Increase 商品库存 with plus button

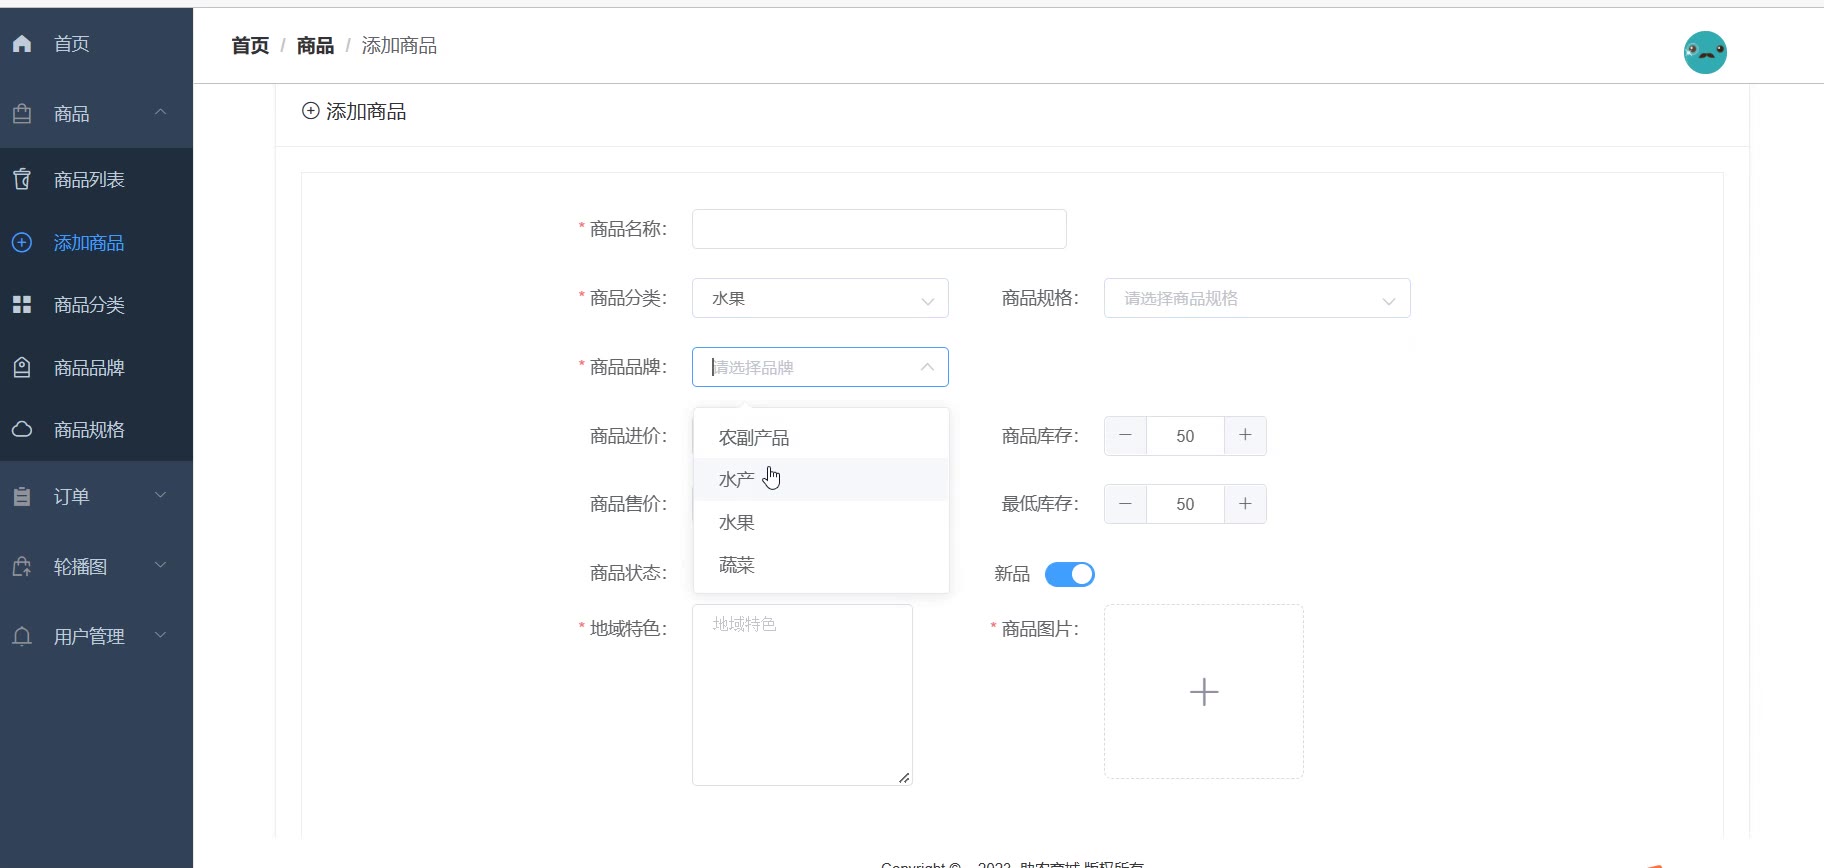[x=1245, y=436]
